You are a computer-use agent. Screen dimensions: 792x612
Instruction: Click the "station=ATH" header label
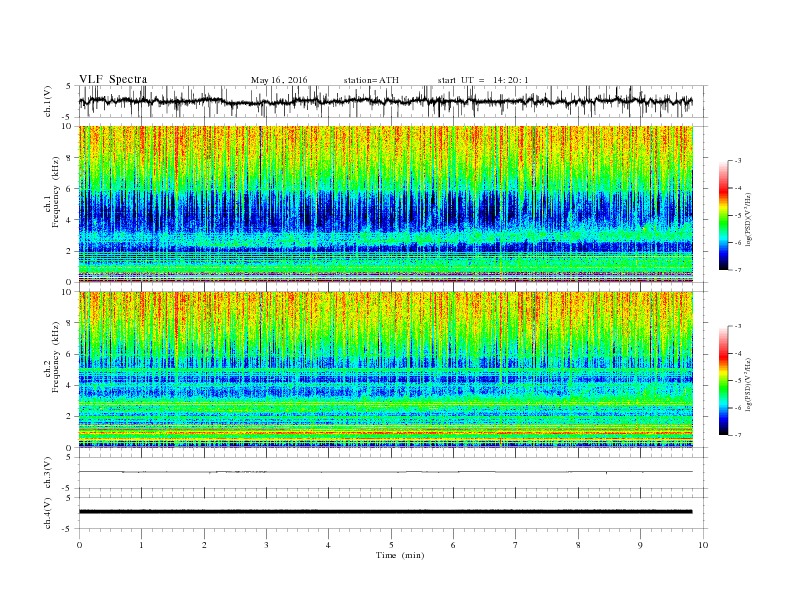coord(371,80)
